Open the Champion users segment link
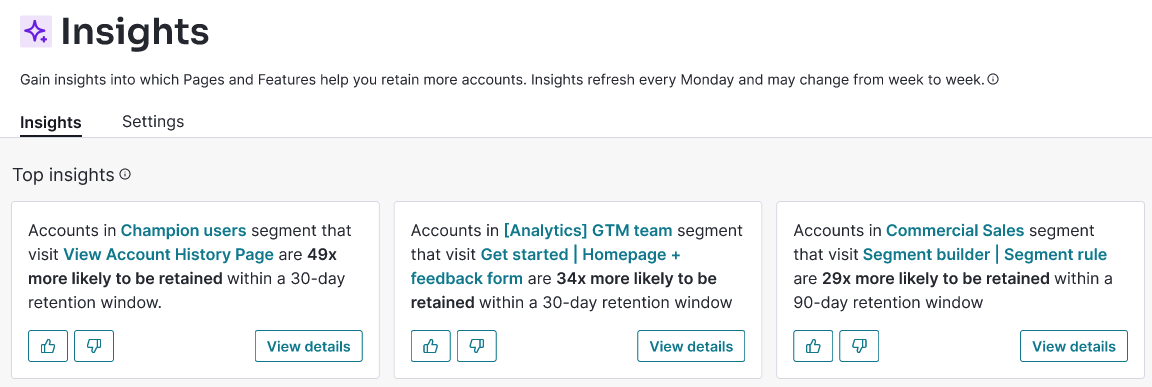The width and height of the screenshot is (1152, 387). [x=184, y=231]
